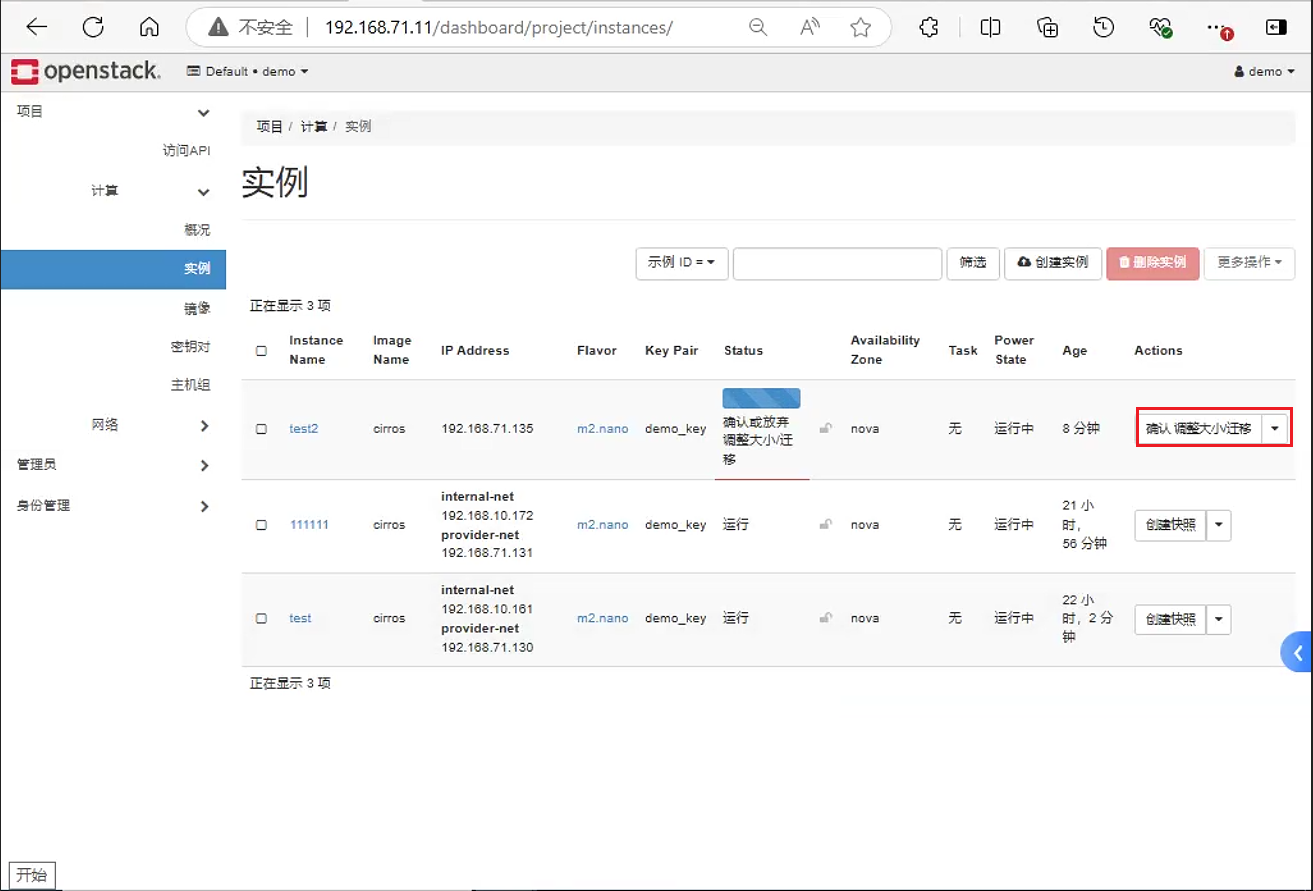
Task: Tick the select-all checkbox in table header
Action: pyautogui.click(x=261, y=351)
